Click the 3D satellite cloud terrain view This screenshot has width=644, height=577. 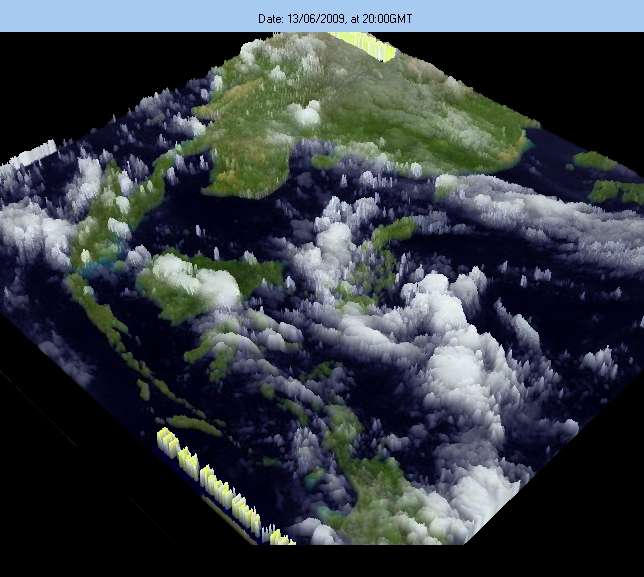(322, 289)
